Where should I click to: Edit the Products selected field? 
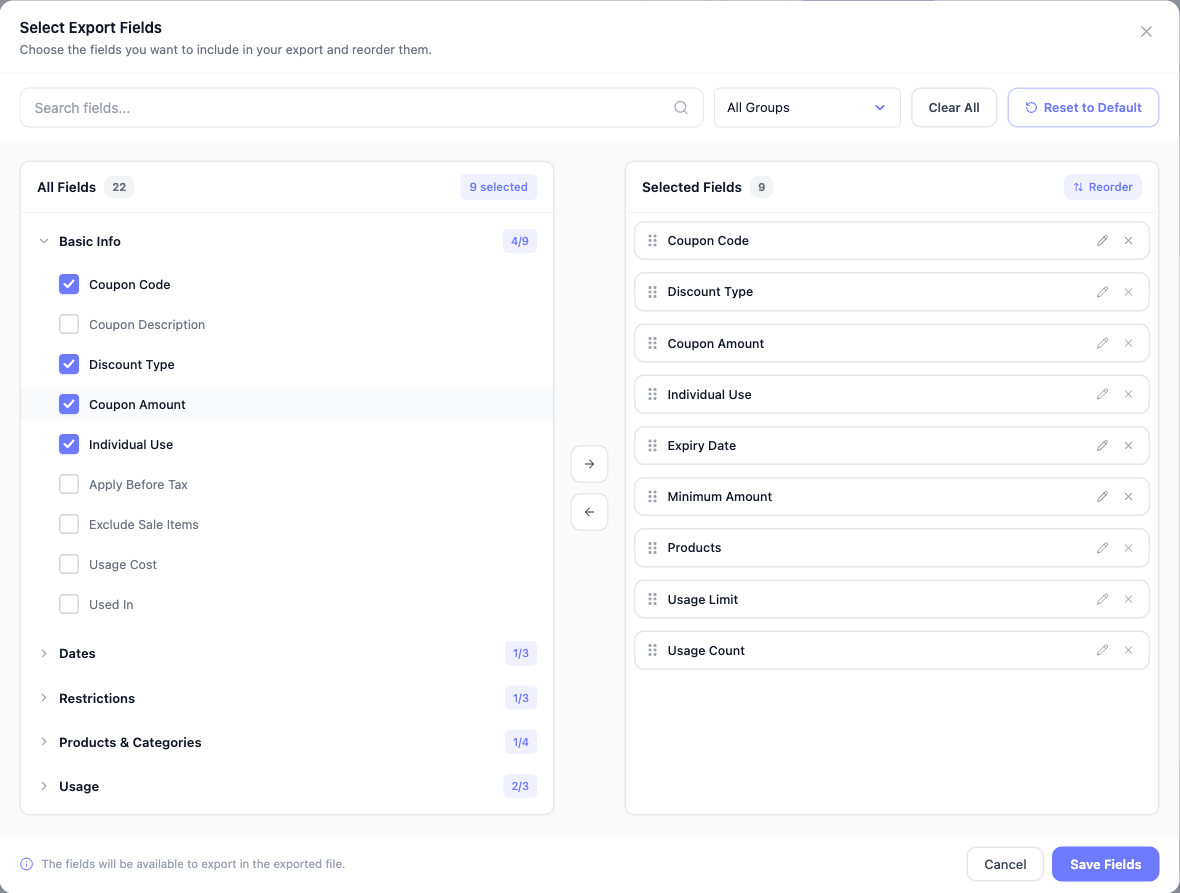pyautogui.click(x=1102, y=548)
